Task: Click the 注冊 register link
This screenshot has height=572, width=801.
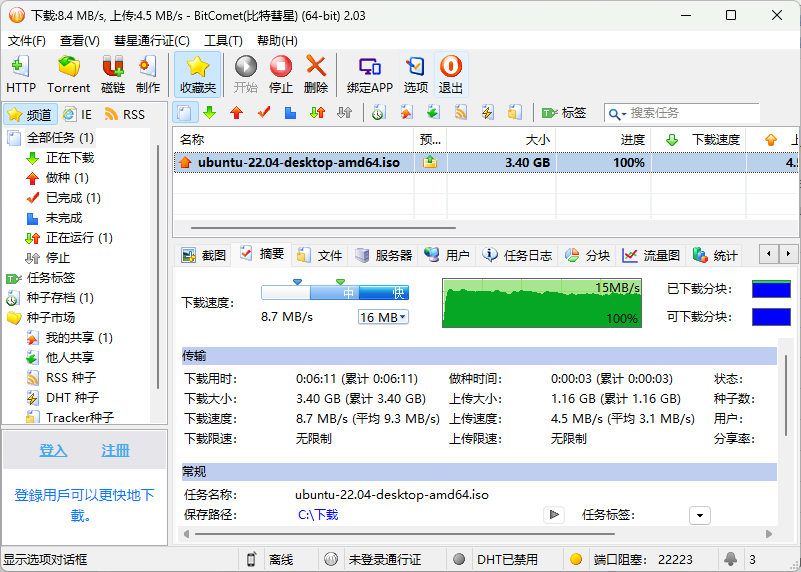Action: [115, 450]
